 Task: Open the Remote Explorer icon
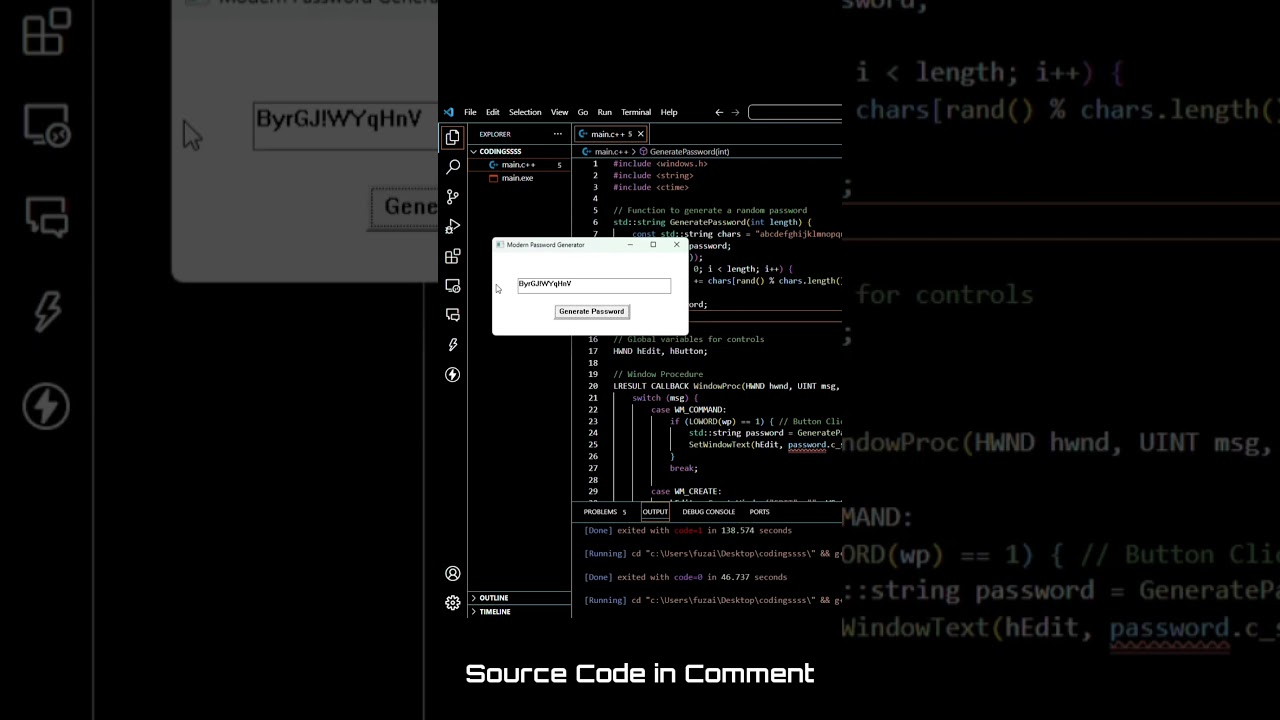452,286
